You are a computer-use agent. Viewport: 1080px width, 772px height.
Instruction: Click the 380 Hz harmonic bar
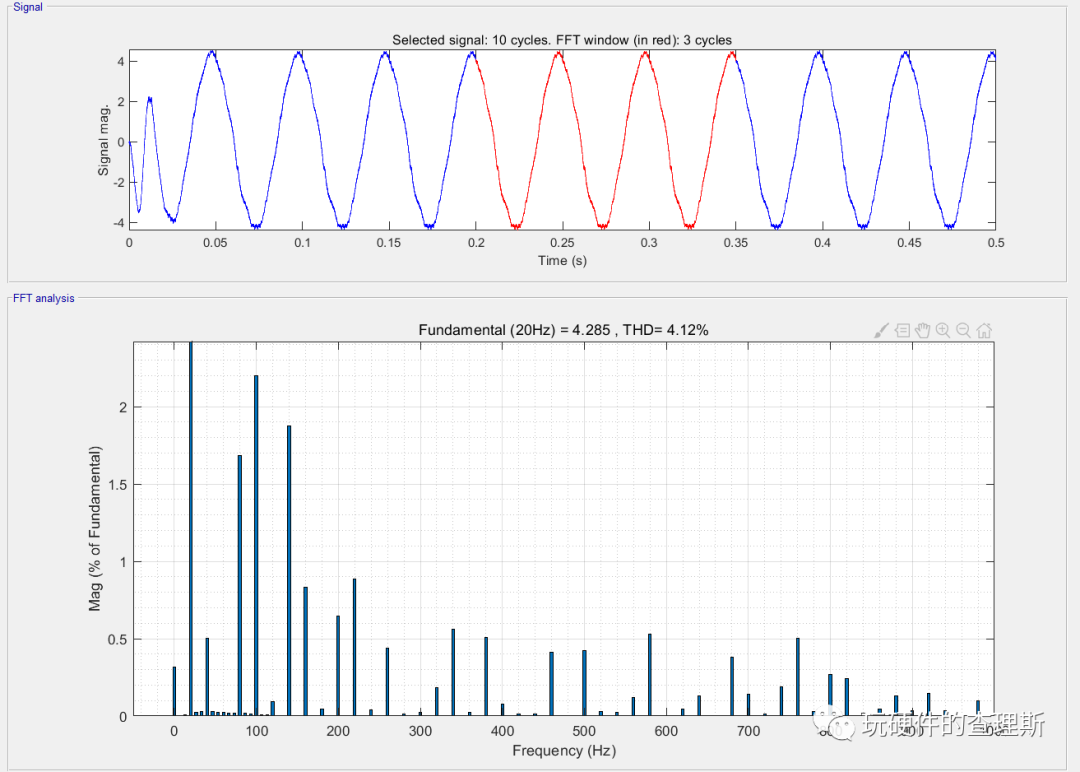[x=486, y=677]
